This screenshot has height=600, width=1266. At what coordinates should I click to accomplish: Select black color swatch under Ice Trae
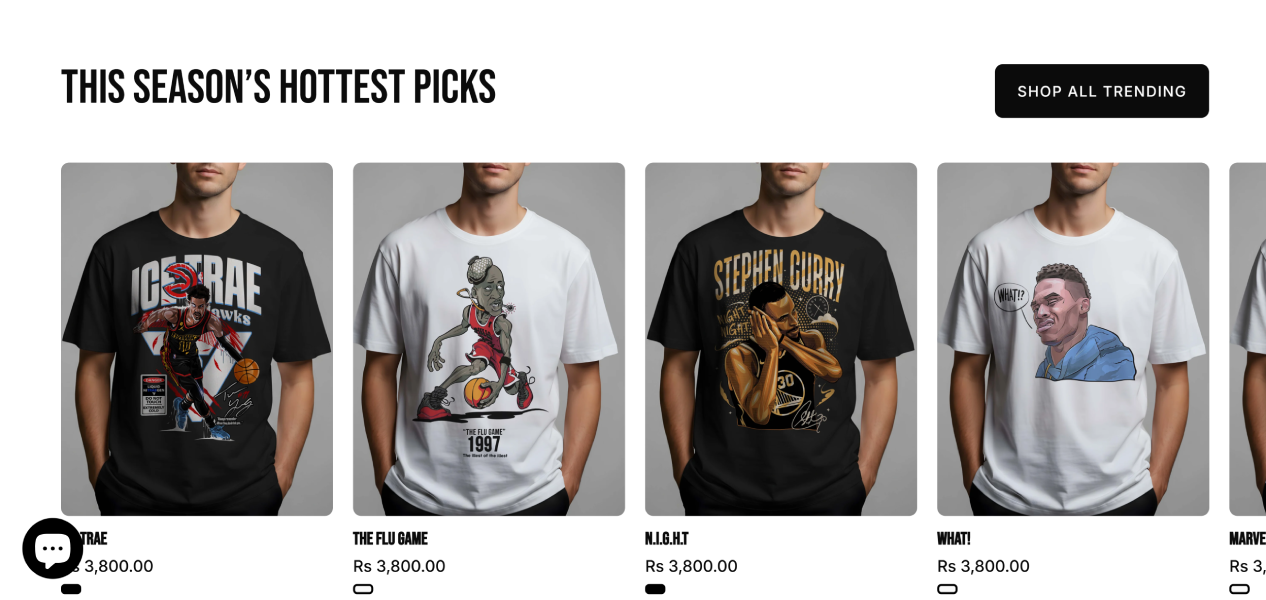click(x=71, y=589)
